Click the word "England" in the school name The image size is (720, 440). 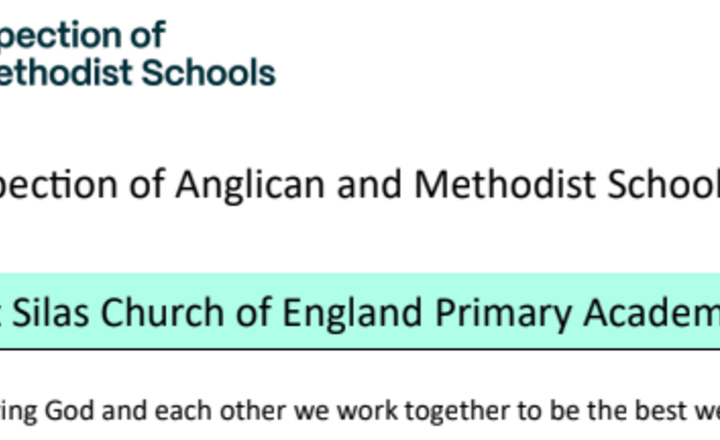coord(328,313)
